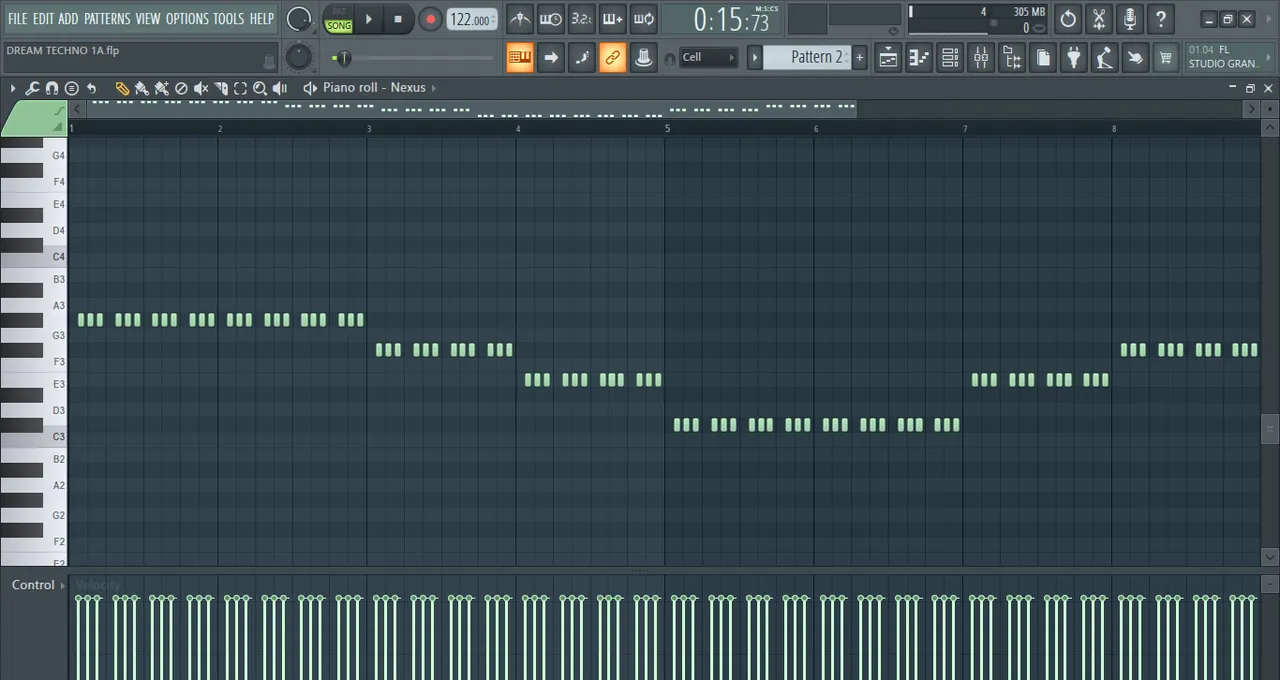Toggle loop recording icon
This screenshot has height=680, width=1280.
tap(643, 19)
